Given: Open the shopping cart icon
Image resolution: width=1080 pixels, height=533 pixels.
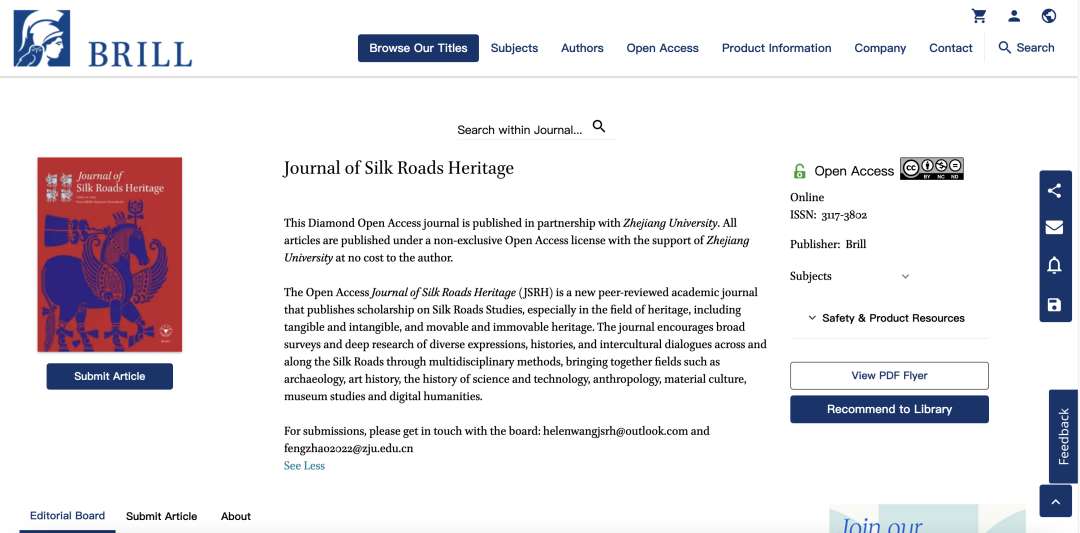Looking at the screenshot, I should click(x=979, y=16).
